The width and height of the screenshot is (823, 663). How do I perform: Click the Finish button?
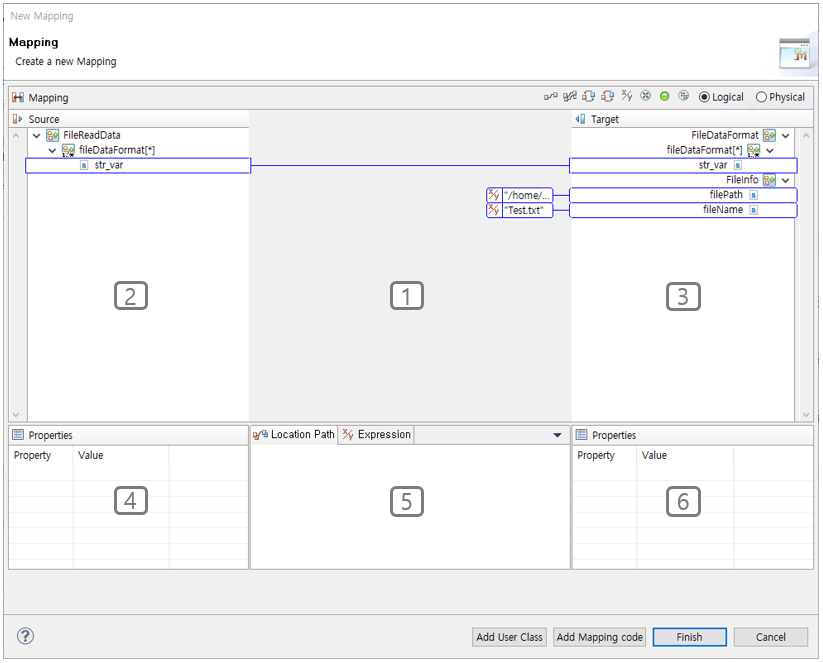[x=689, y=636]
